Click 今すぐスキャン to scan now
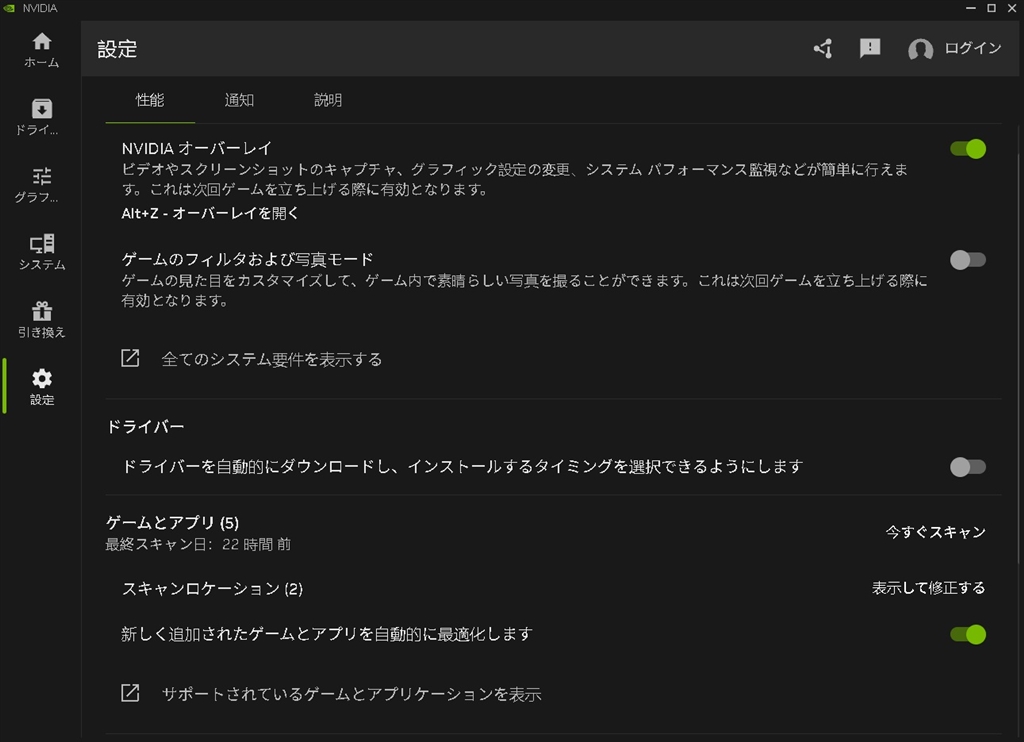The image size is (1024, 742). pyautogui.click(x=935, y=532)
